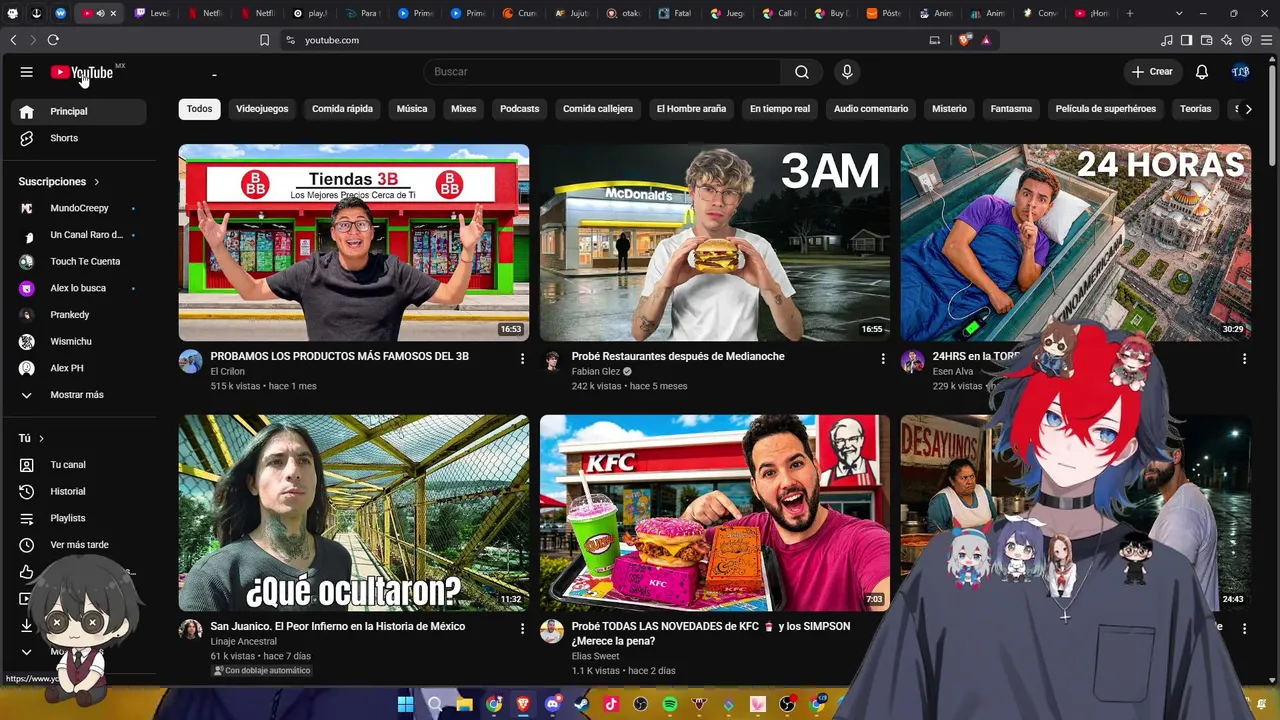Open File Explorer from the taskbar

pyautogui.click(x=464, y=704)
